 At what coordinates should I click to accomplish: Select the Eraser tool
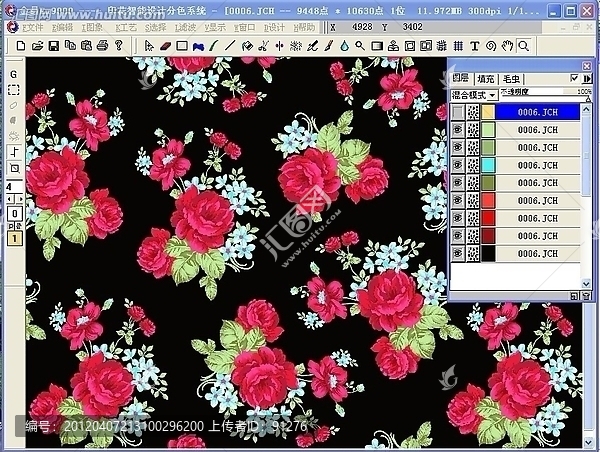[x=165, y=46]
